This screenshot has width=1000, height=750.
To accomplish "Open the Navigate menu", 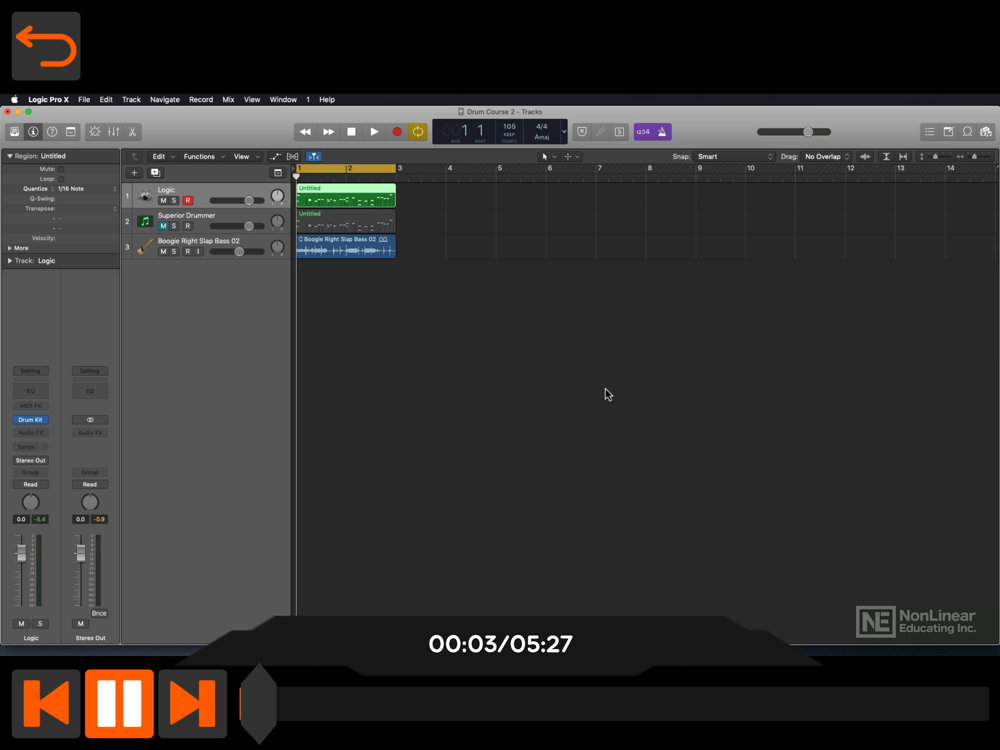I will pyautogui.click(x=165, y=99).
